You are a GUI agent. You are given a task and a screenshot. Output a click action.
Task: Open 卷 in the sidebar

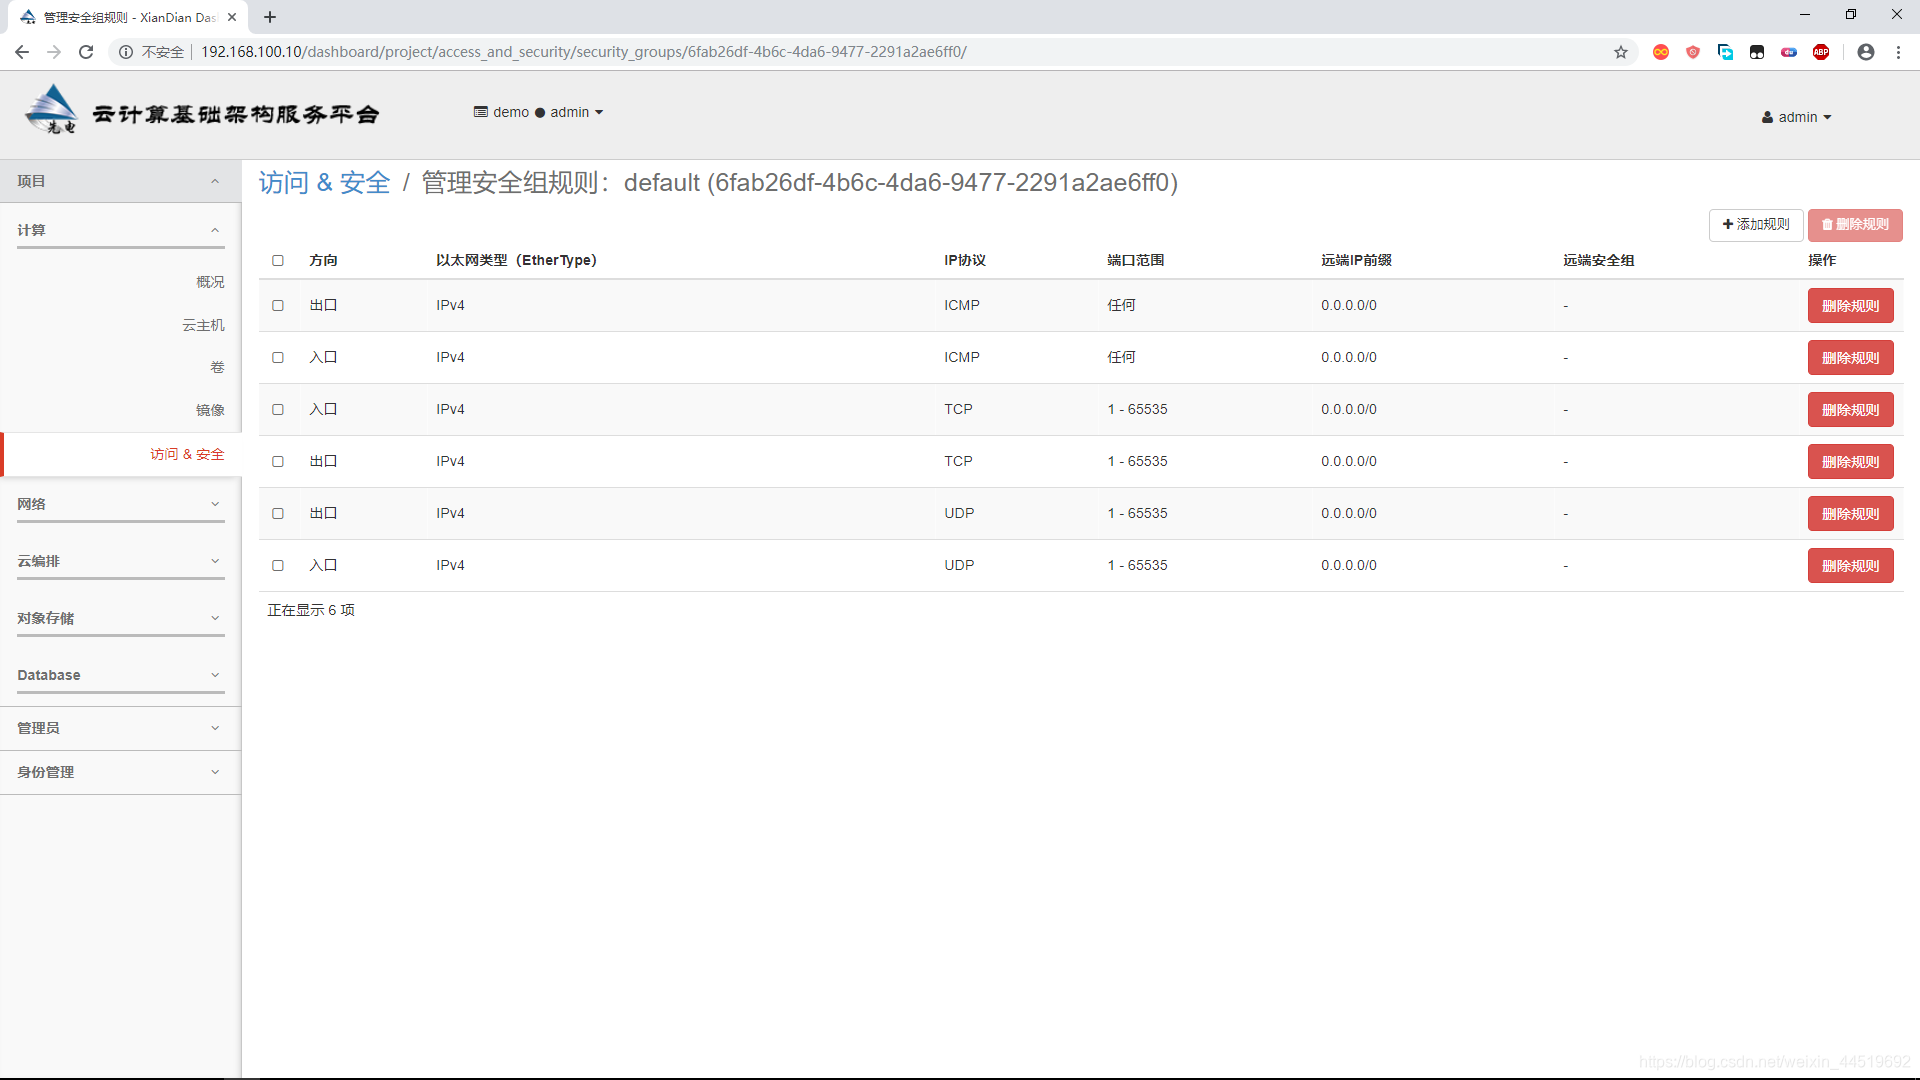[217, 367]
